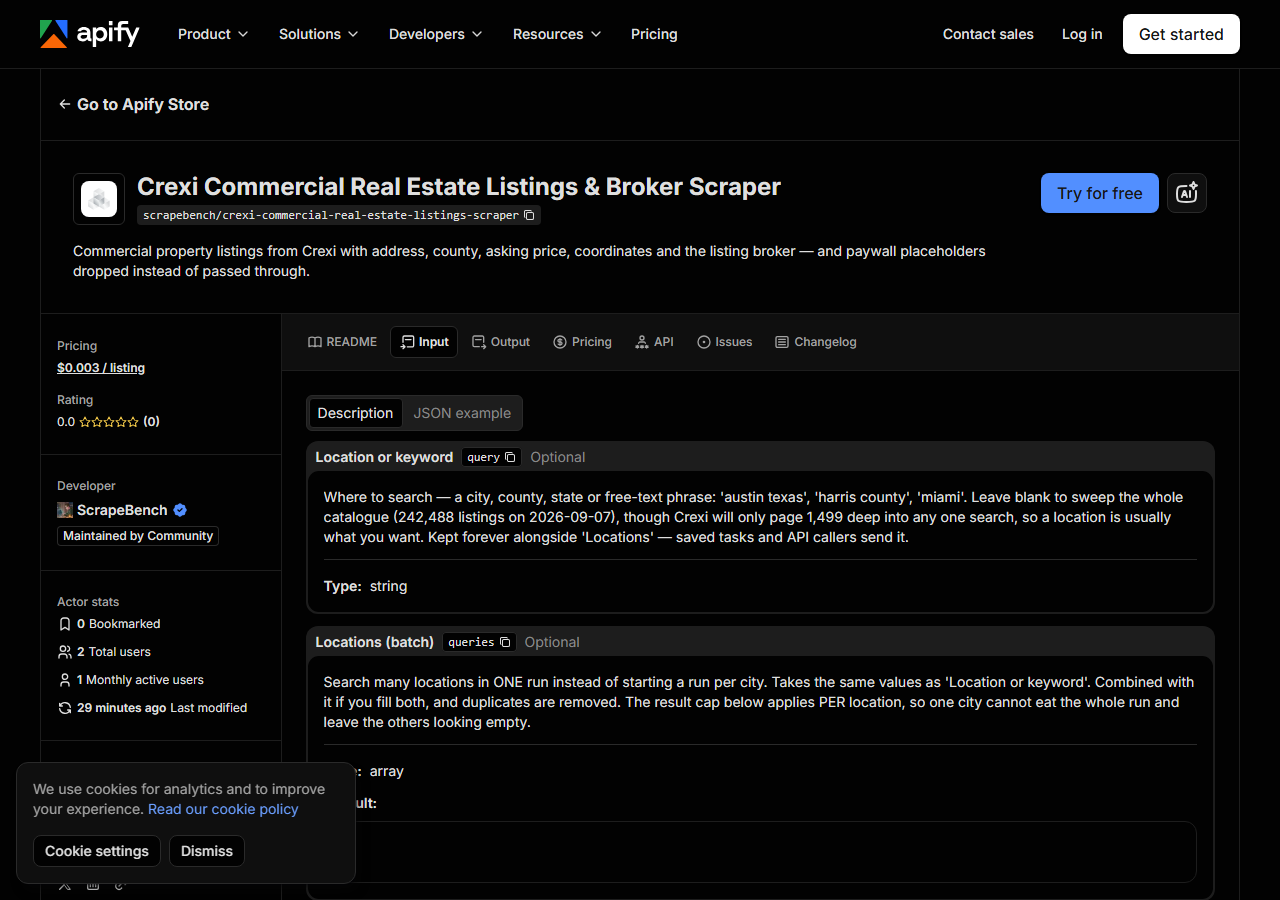Click the $0.003 / listing price link
This screenshot has width=1280, height=900.
pos(101,368)
